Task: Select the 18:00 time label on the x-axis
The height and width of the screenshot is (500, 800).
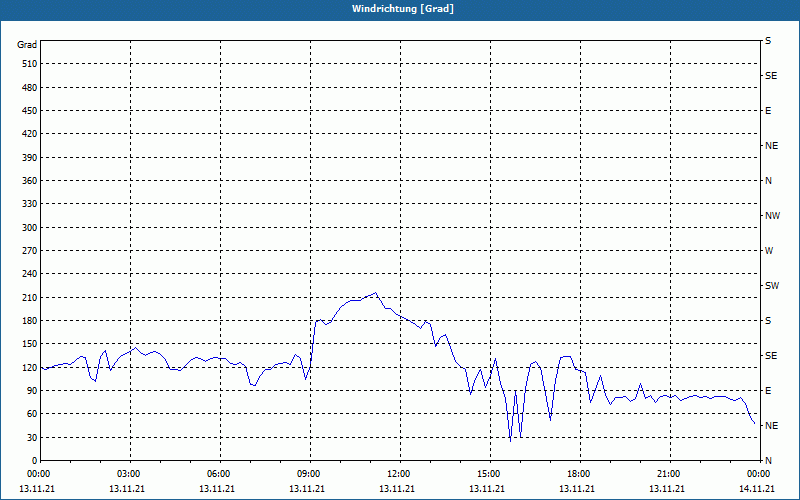Action: click(580, 474)
